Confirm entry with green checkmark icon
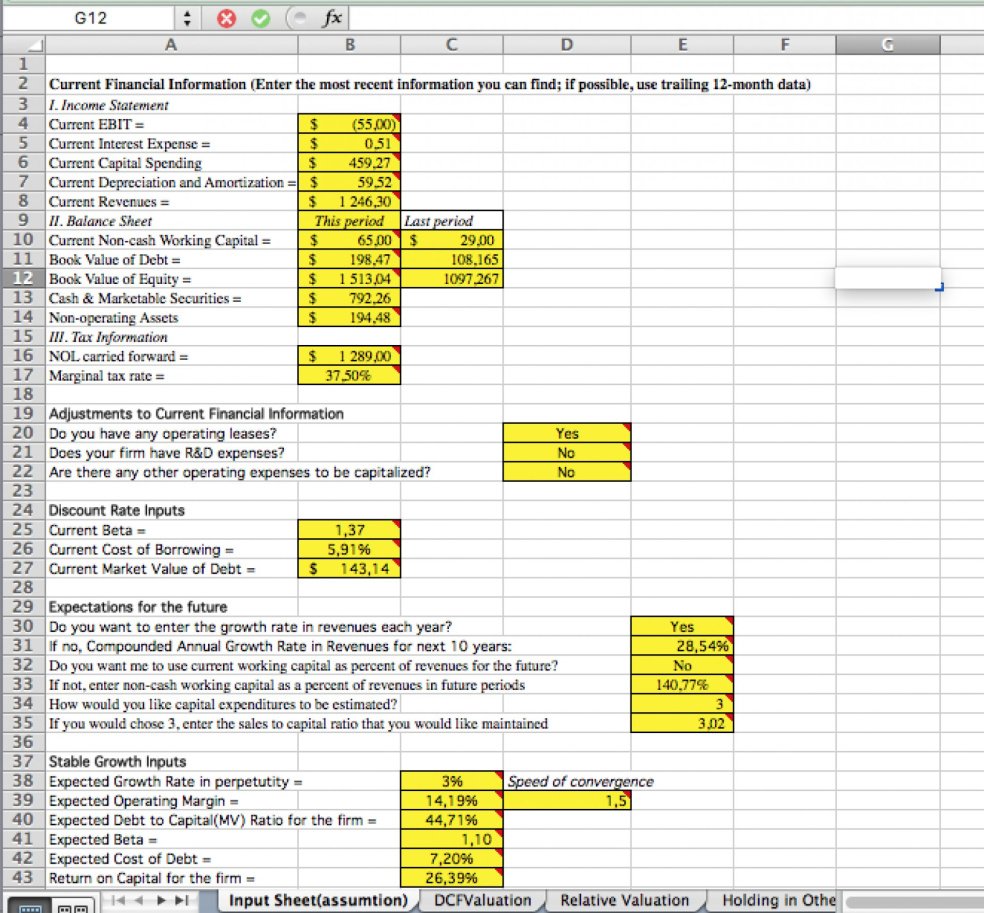The width and height of the screenshot is (984, 913). 258,17
